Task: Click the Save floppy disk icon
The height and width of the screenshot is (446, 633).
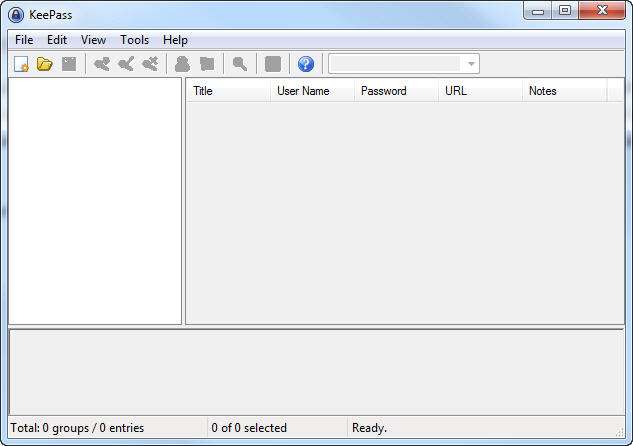Action: (x=69, y=64)
